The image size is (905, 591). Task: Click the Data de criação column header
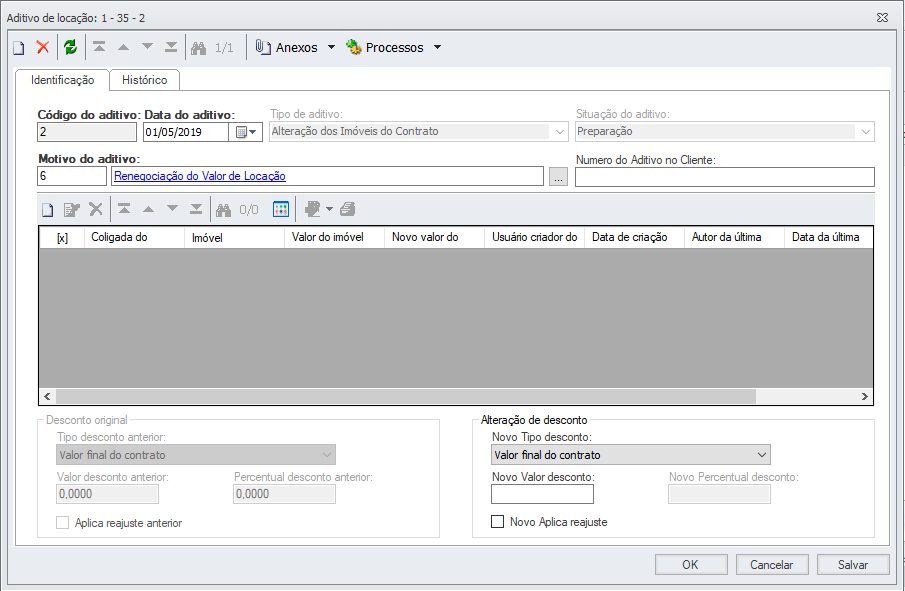coord(634,238)
